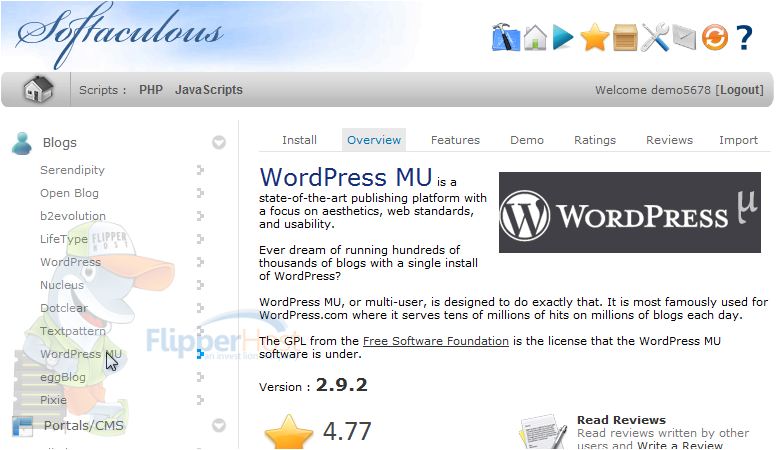Select the PHP scripts link
Viewport: 776px width, 450px height.
[x=151, y=90]
